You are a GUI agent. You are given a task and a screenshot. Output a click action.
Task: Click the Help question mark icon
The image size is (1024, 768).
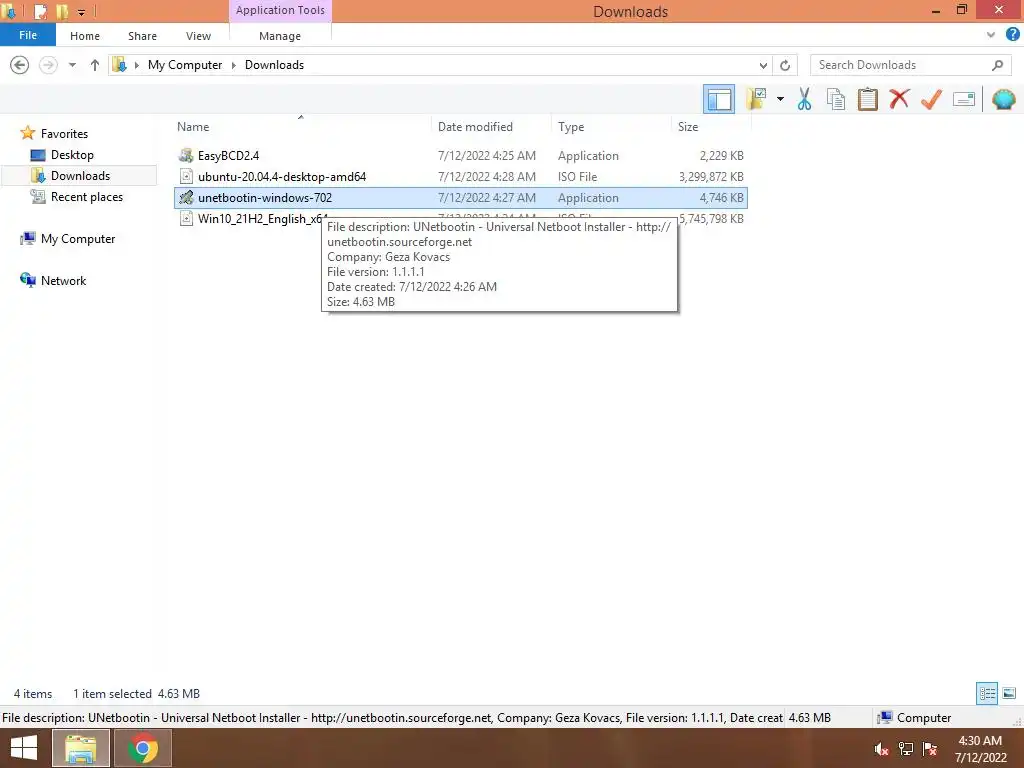pos(1013,35)
